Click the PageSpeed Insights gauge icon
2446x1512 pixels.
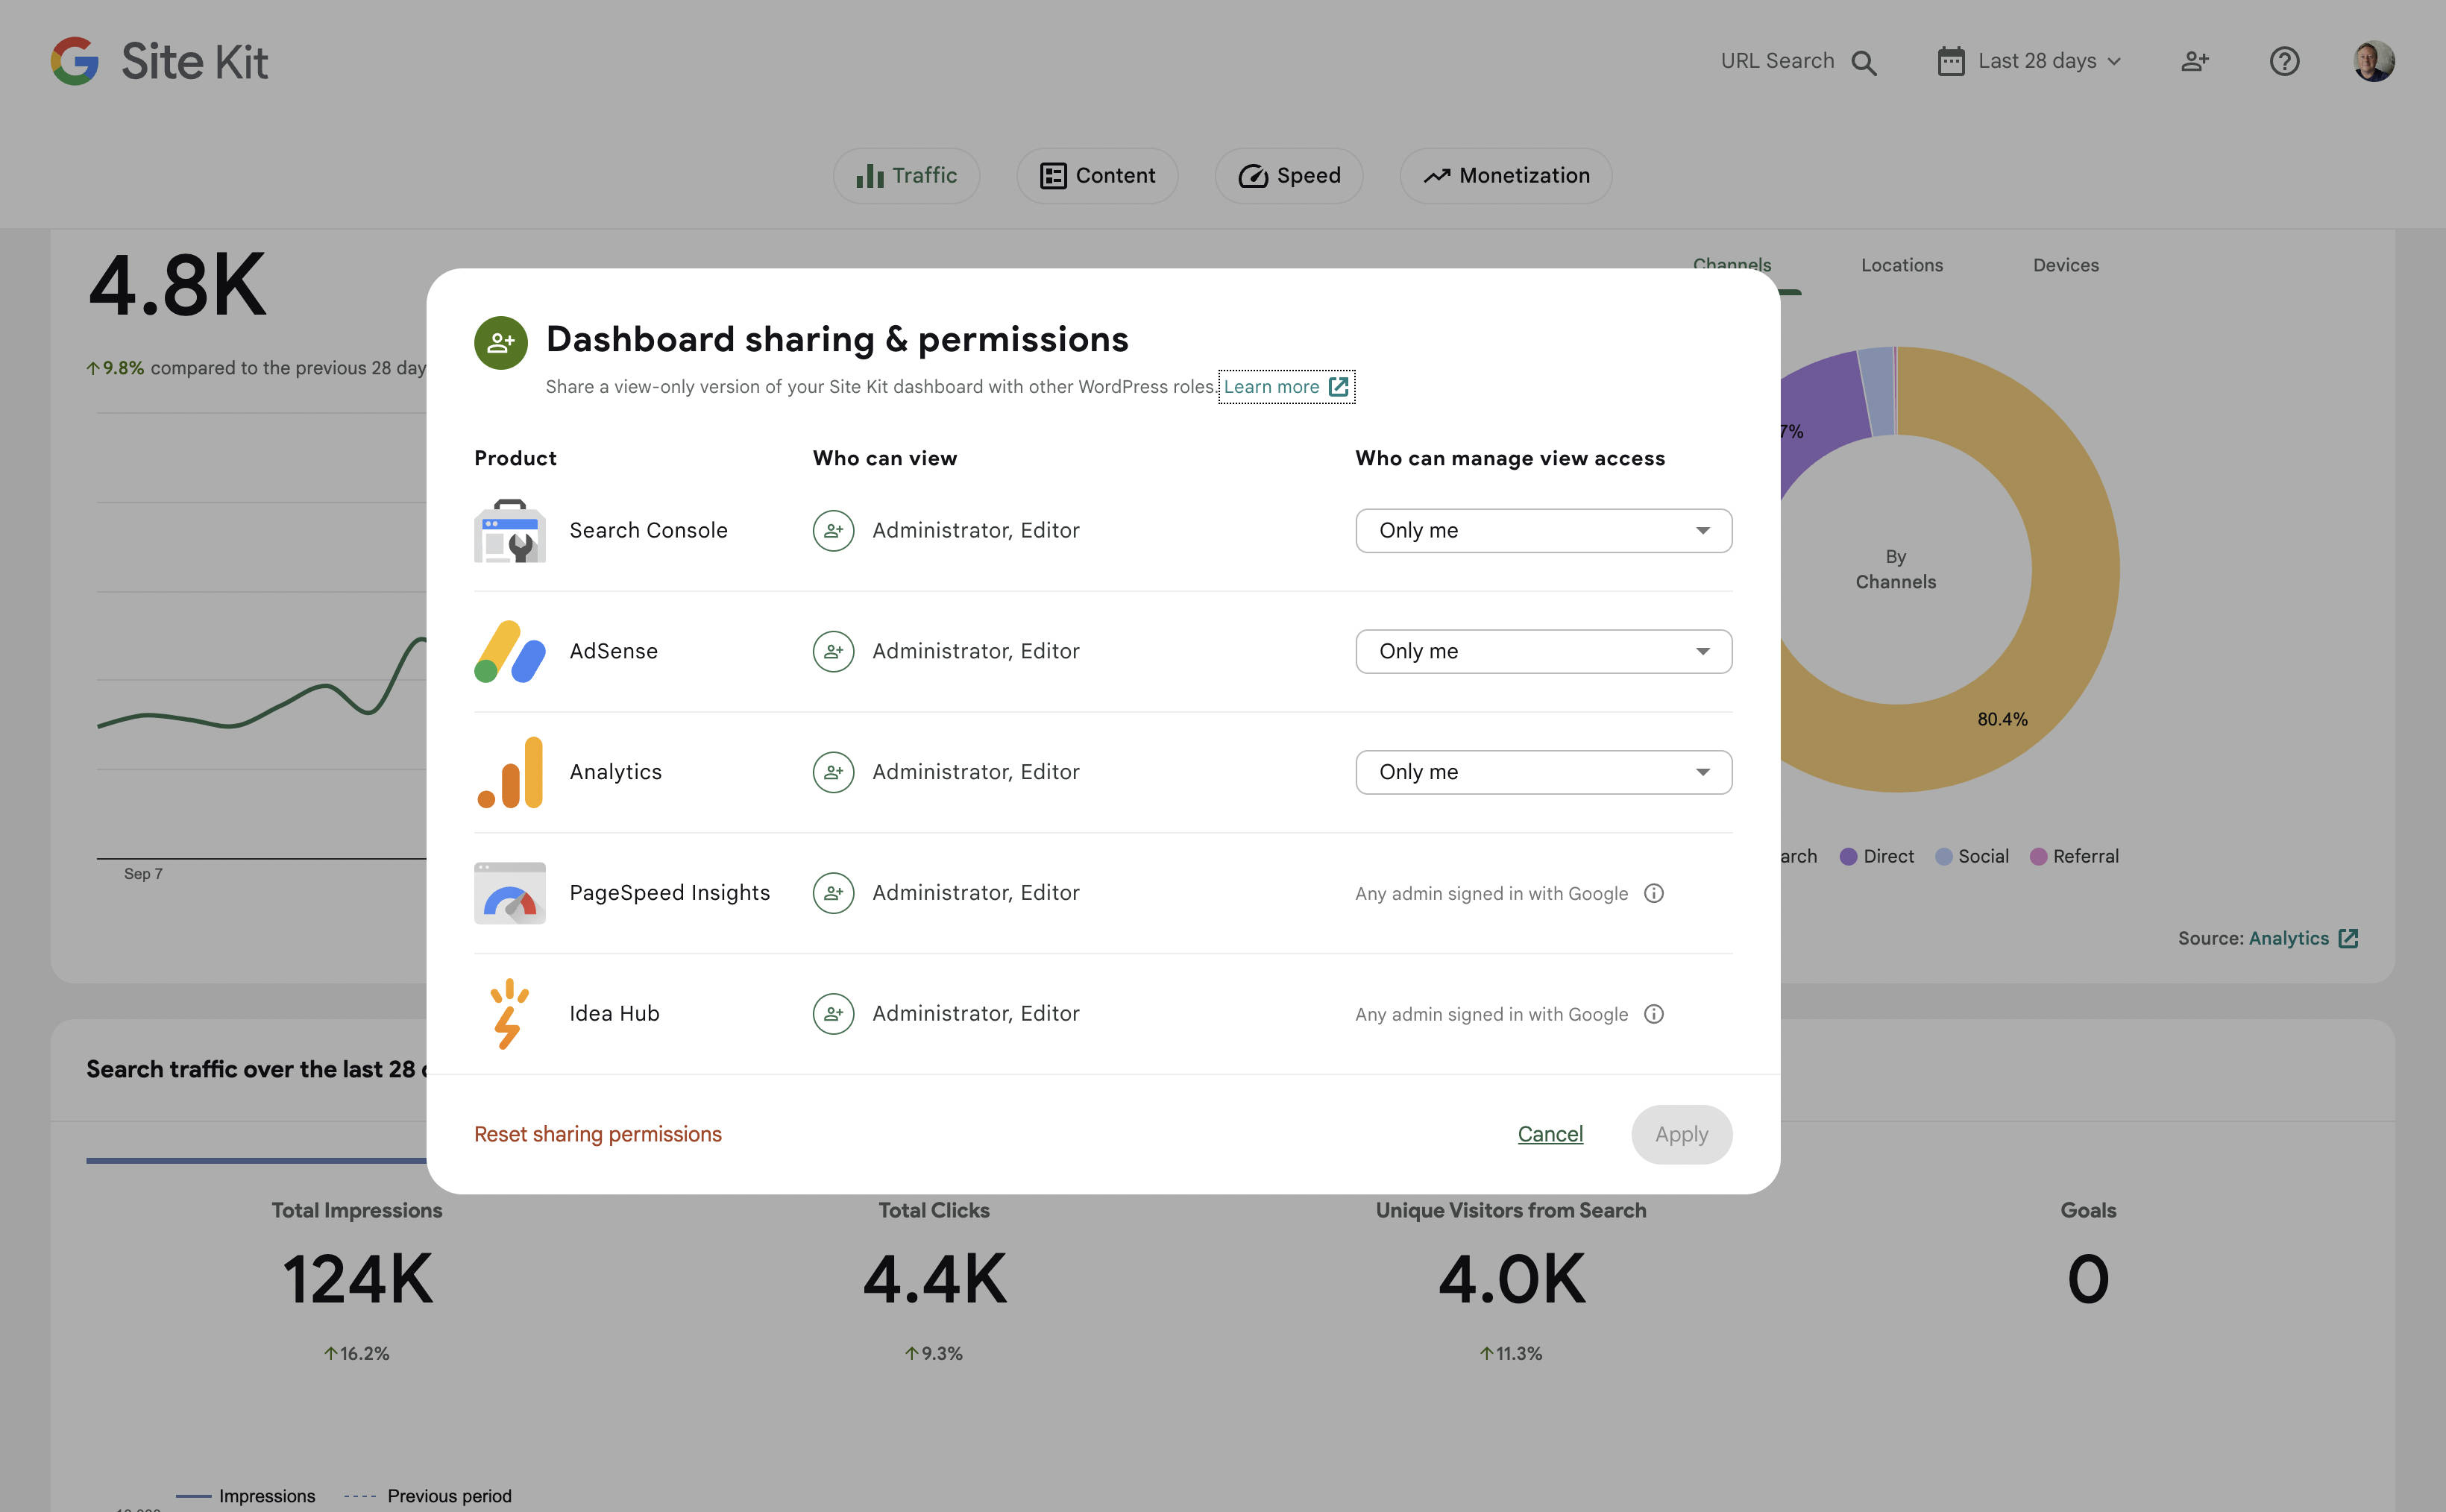tap(509, 892)
